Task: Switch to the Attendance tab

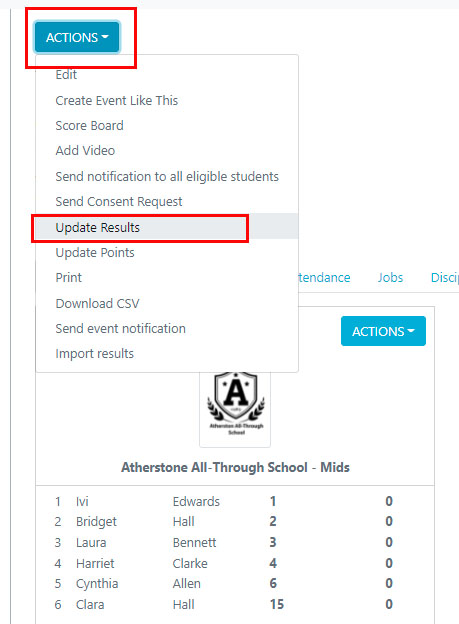Action: tap(324, 278)
